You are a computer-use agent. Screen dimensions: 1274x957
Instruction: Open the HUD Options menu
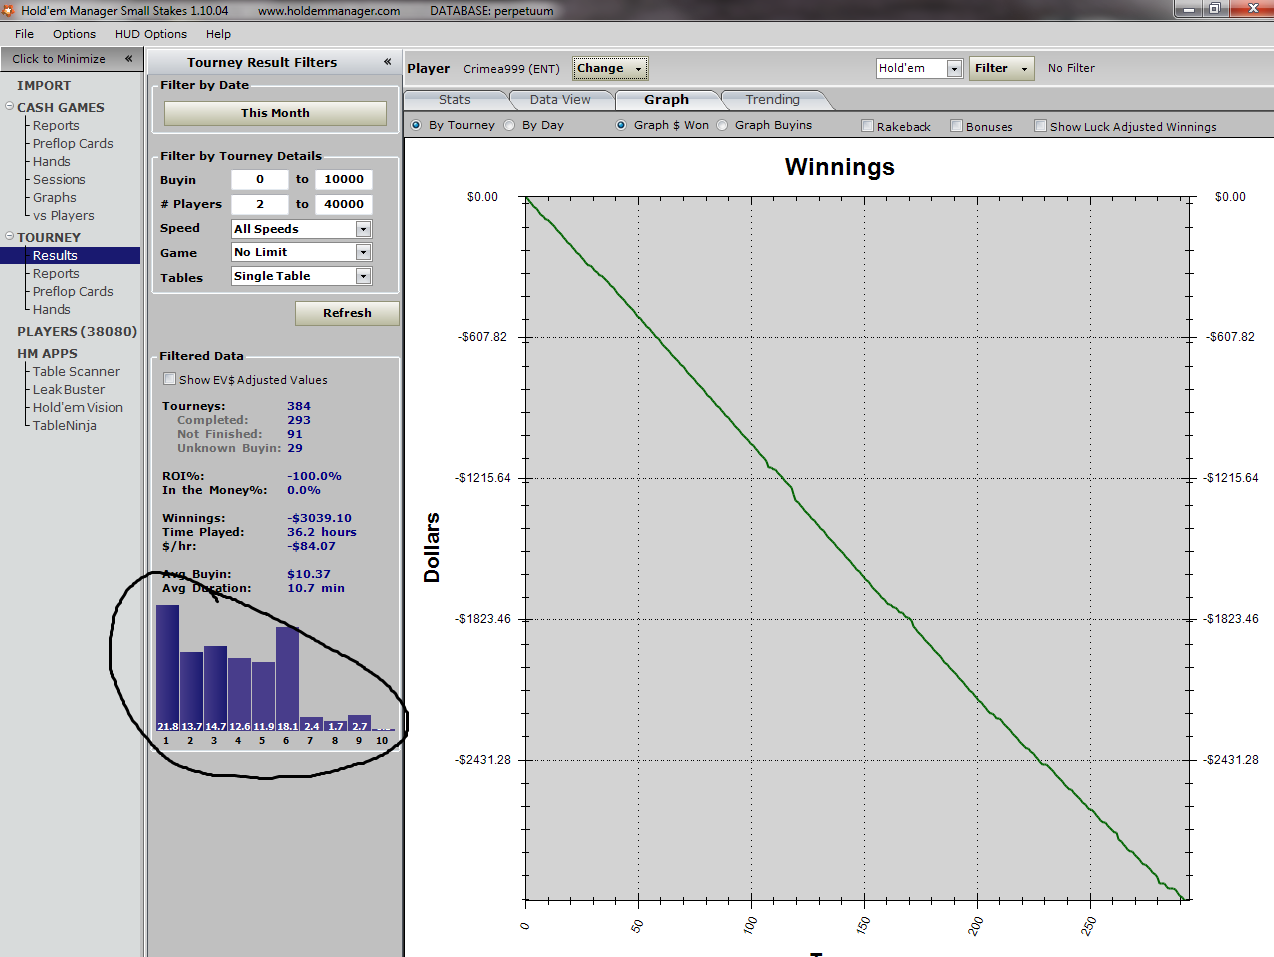(x=150, y=34)
